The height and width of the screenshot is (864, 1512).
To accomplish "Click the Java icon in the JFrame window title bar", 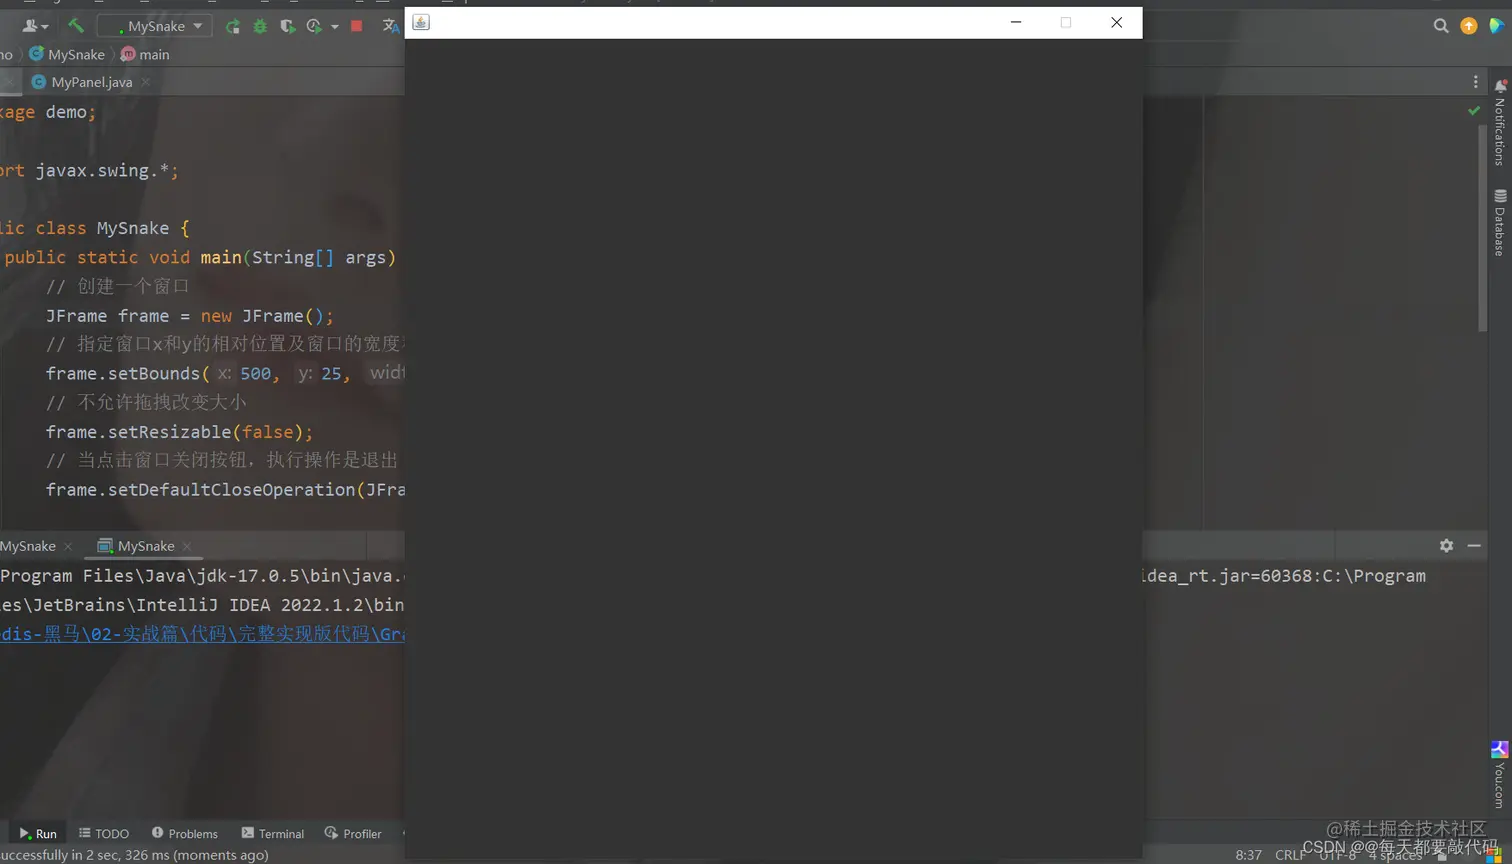I will tap(421, 22).
